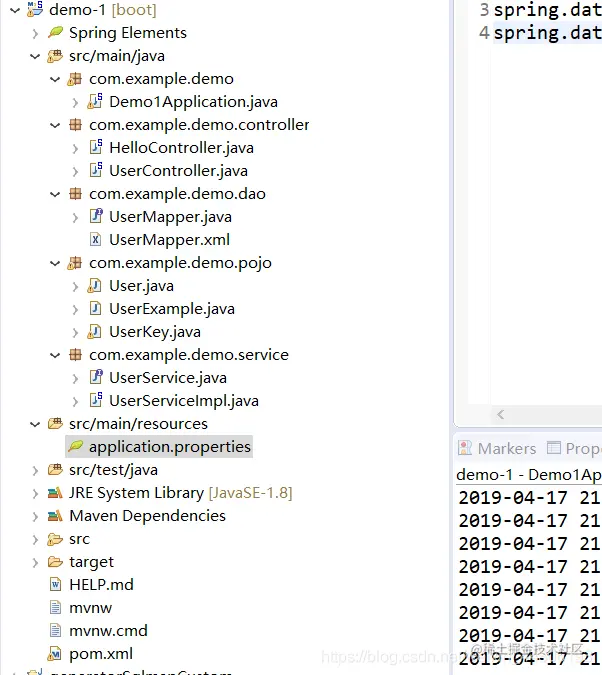Select the plain src folder entry
Viewport: 602px width, 675px height.
[x=79, y=539]
